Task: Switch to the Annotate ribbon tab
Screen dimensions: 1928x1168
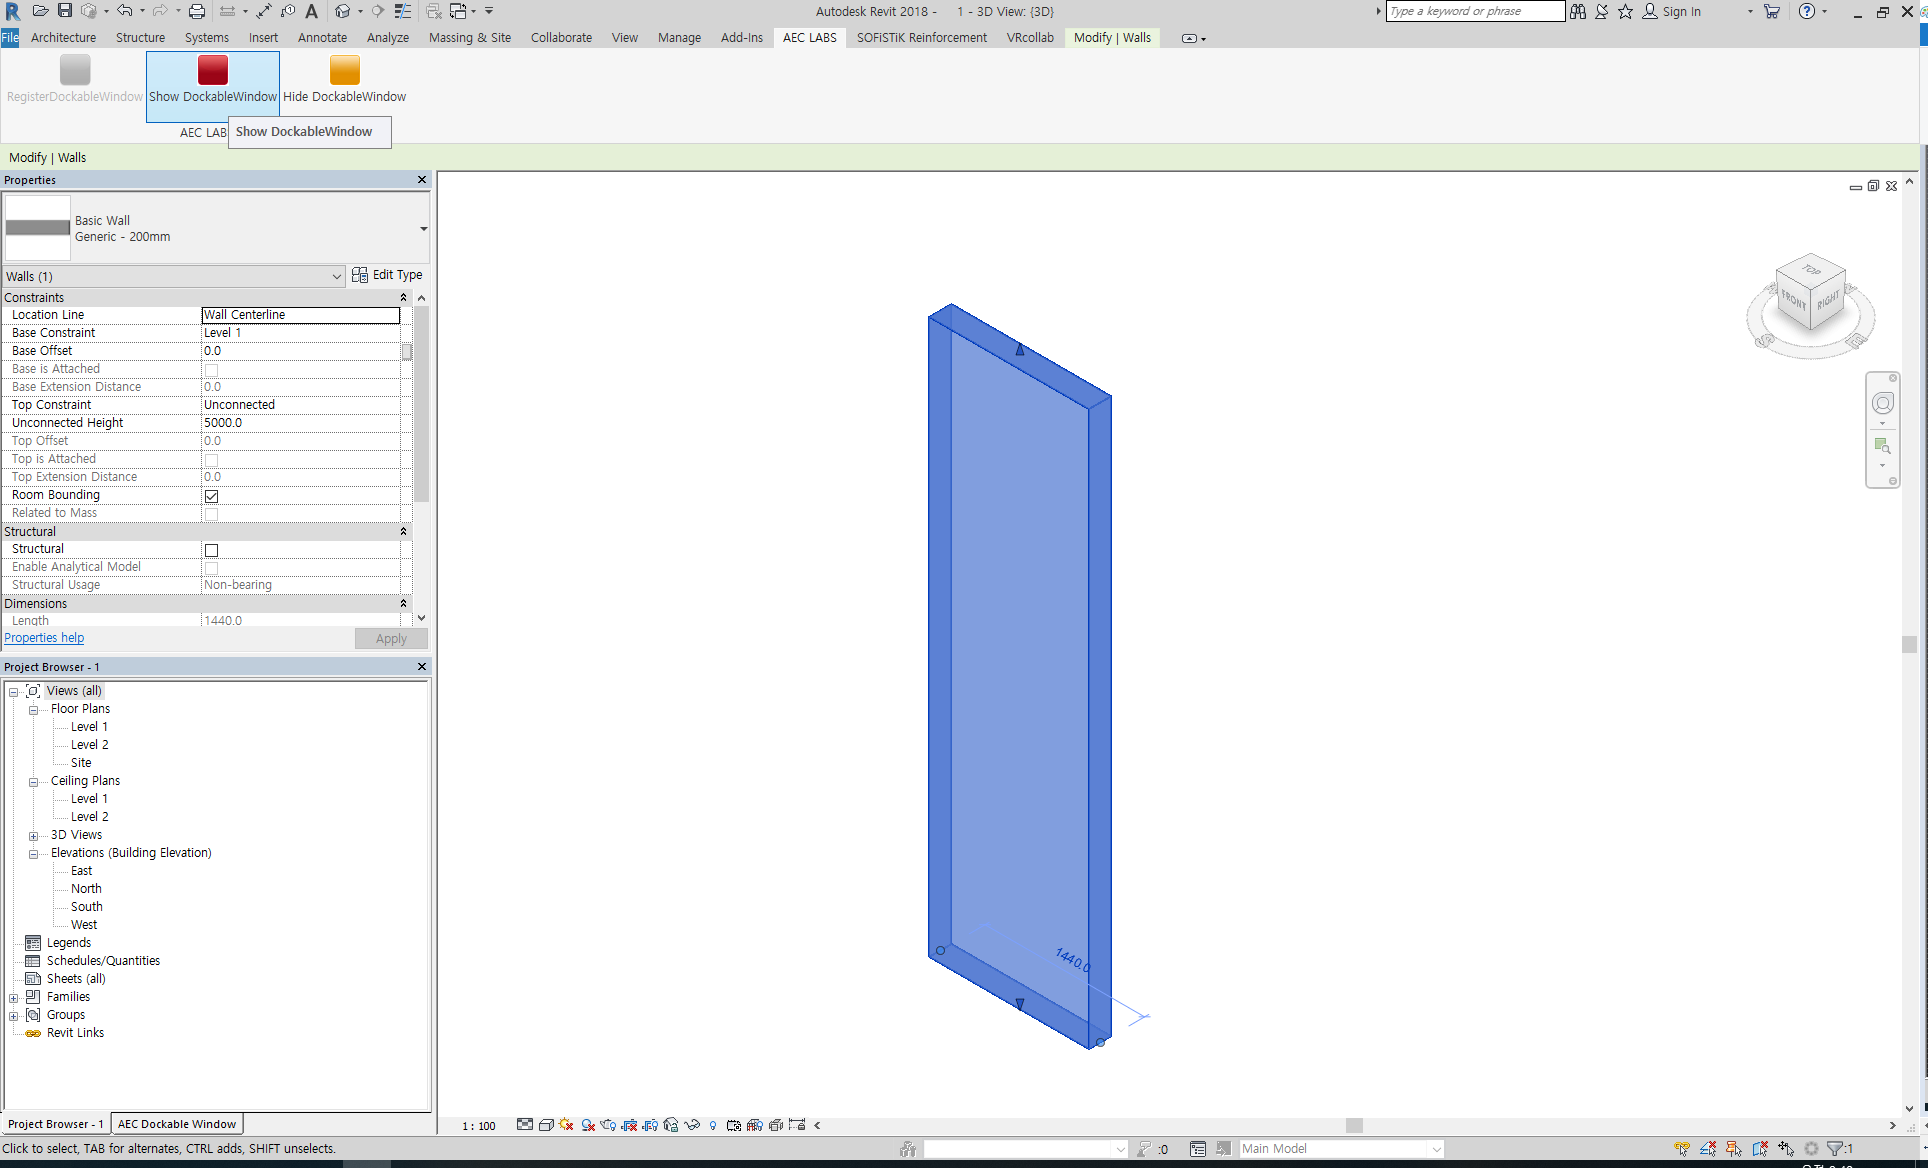Action: [x=322, y=38]
